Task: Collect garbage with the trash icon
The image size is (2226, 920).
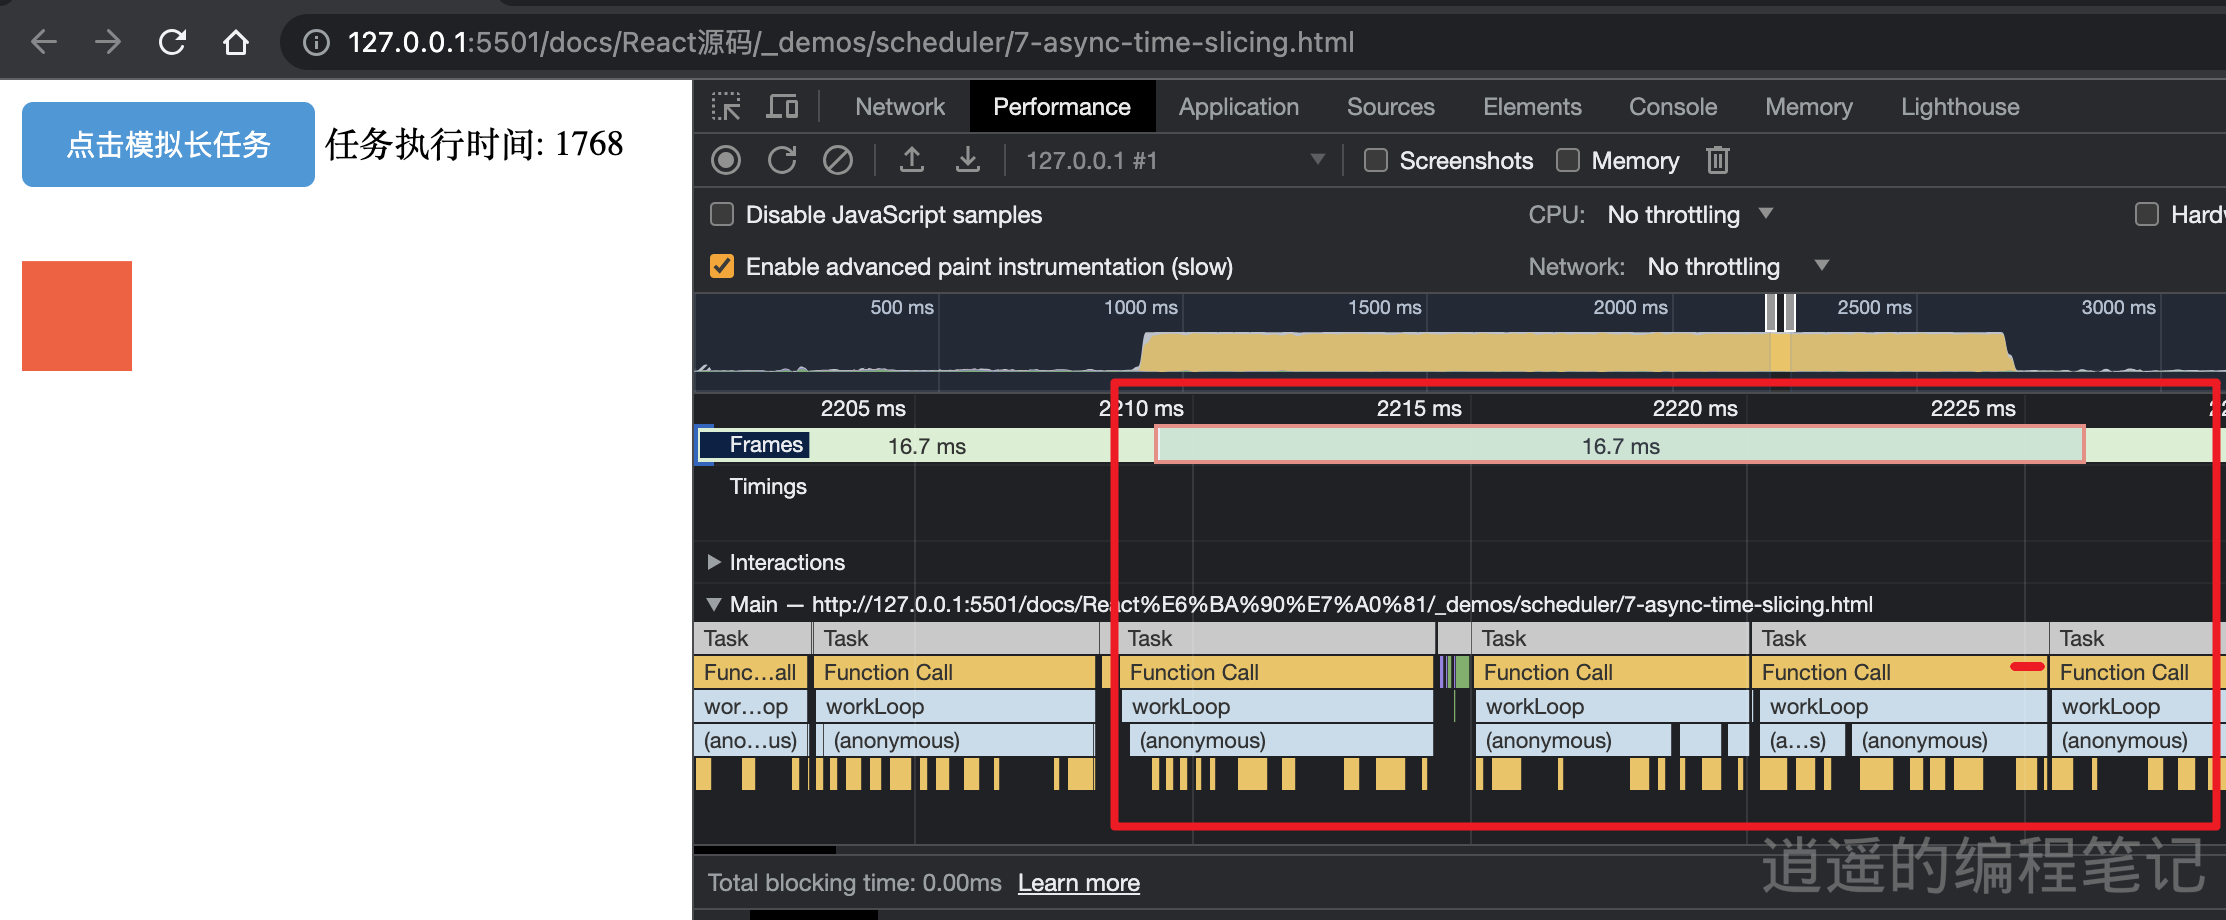Action: point(1718,160)
